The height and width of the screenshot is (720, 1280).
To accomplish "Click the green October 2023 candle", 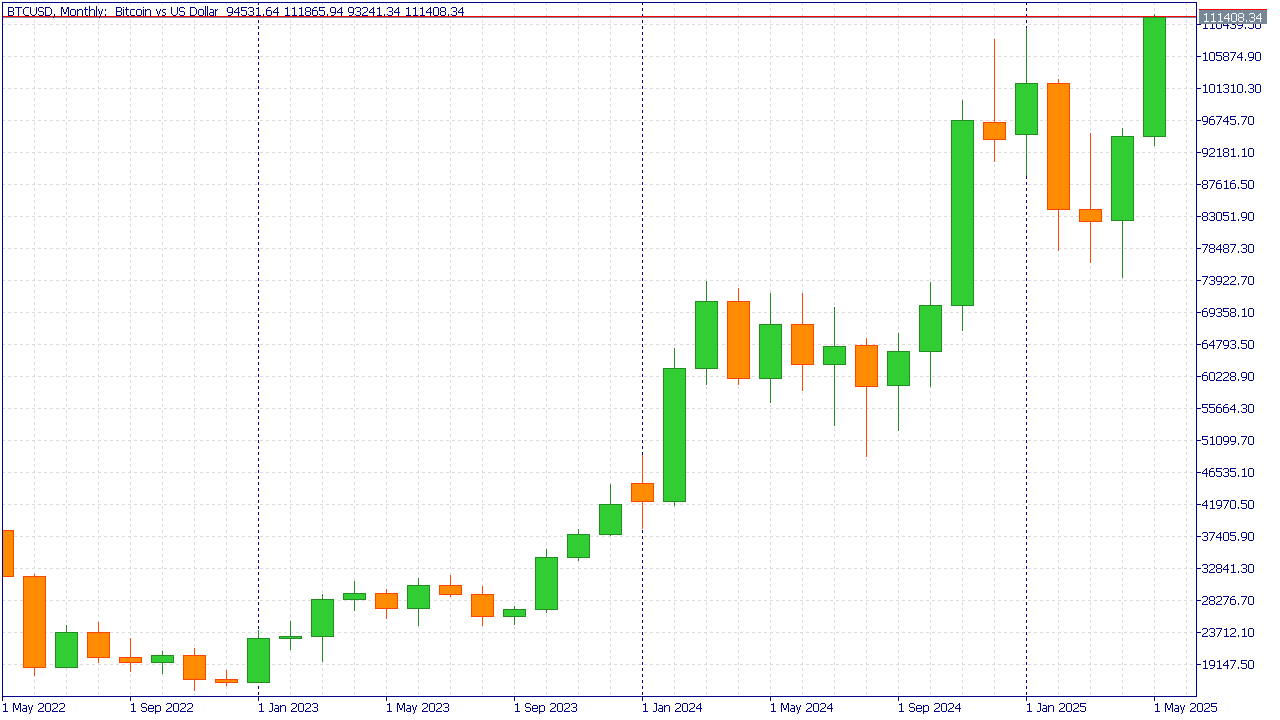I will click(546, 583).
